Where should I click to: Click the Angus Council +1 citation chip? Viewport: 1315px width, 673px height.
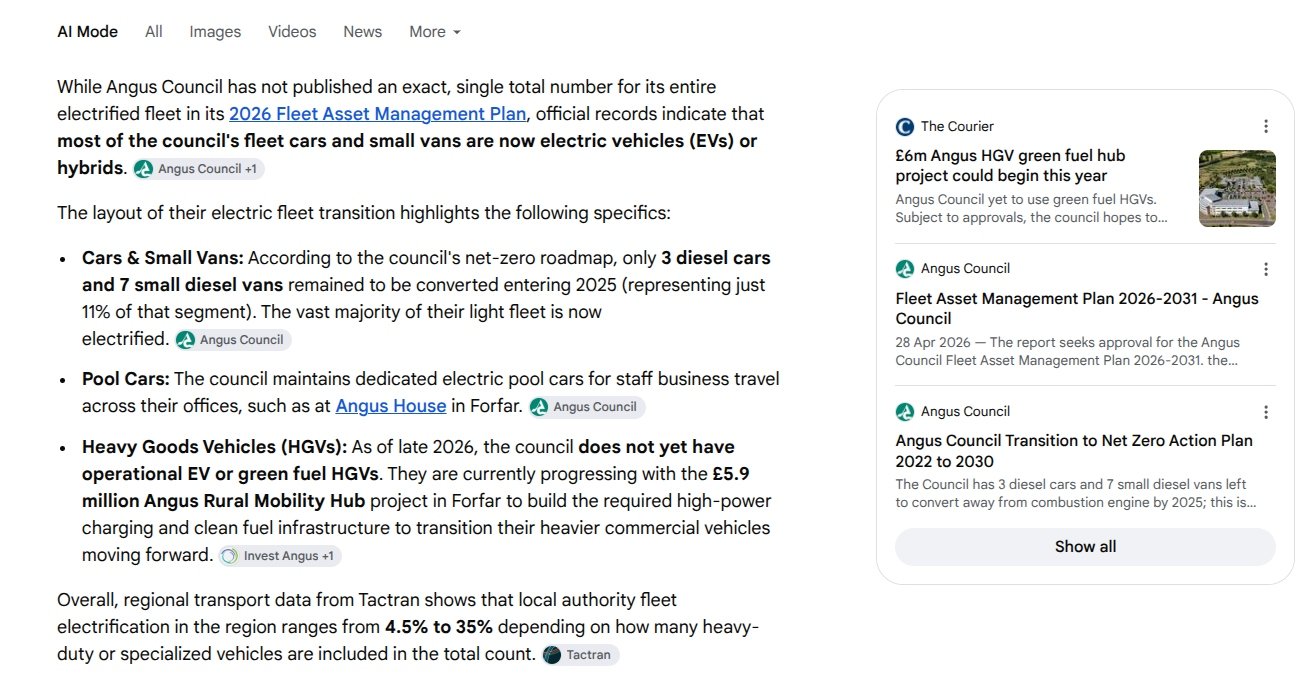(199, 169)
